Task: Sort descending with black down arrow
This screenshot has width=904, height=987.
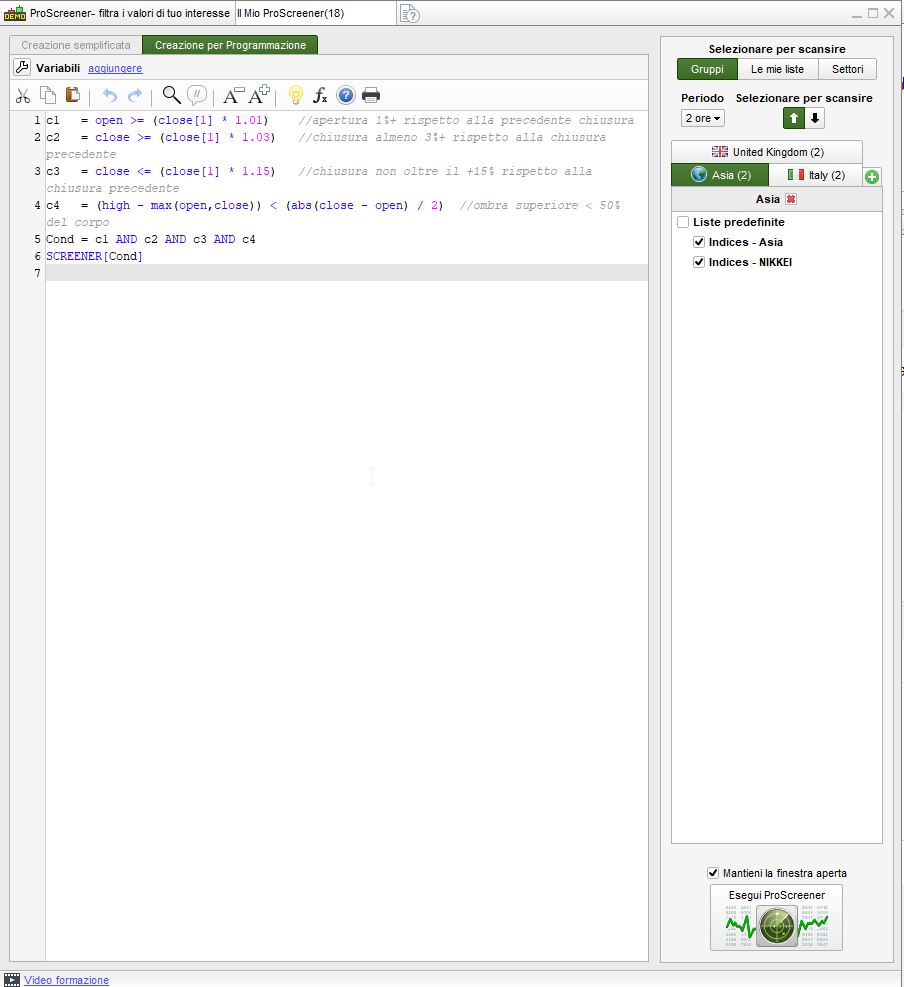Action: [815, 118]
